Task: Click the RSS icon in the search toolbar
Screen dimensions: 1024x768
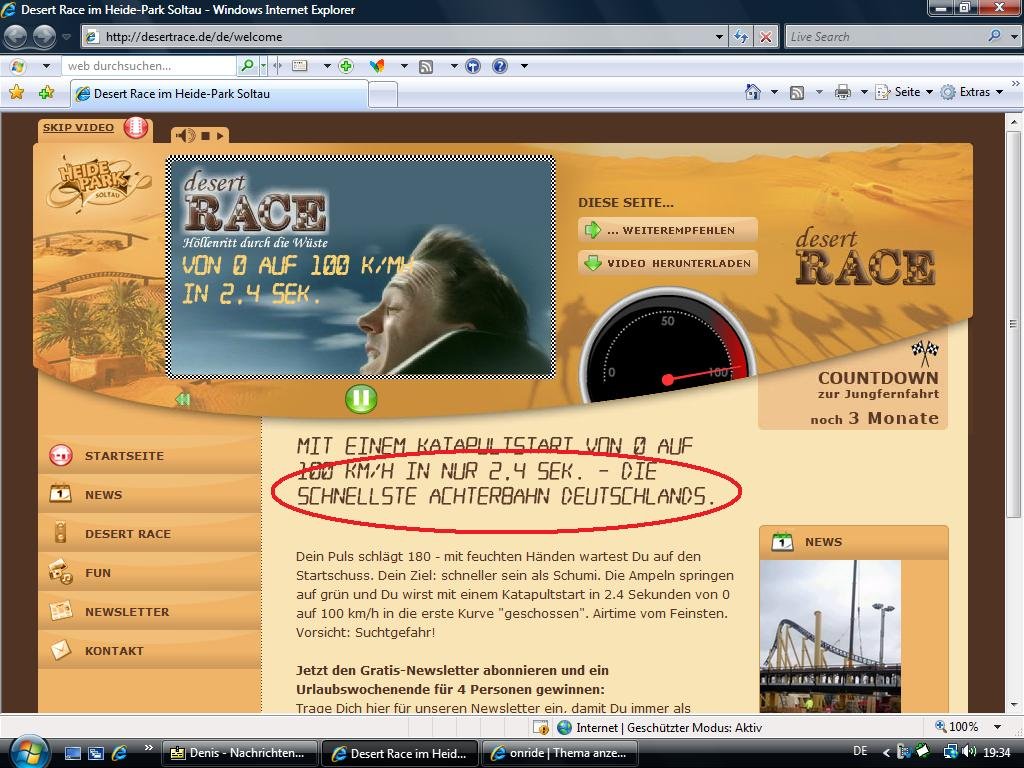Action: [x=426, y=66]
